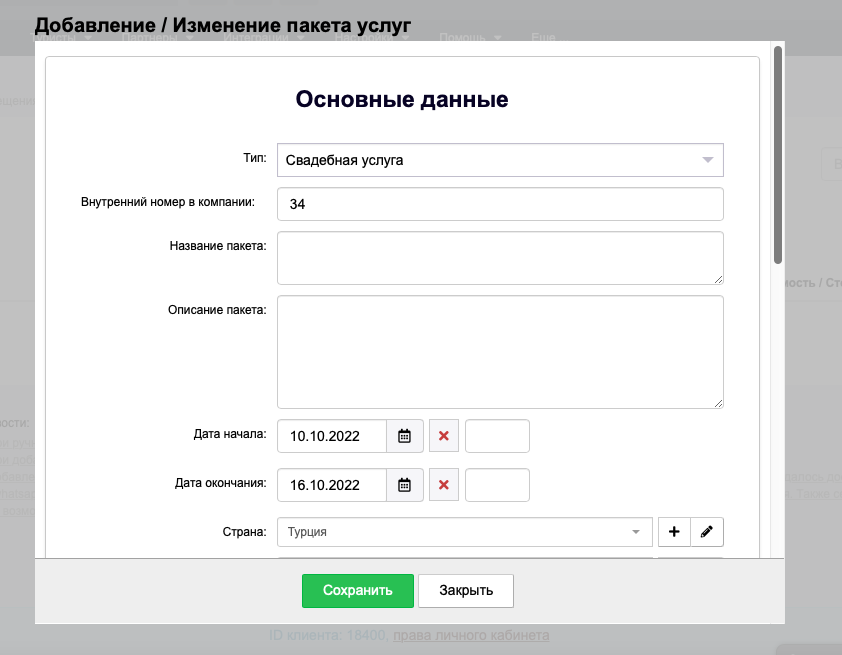Click the time field next to Дата начала
The width and height of the screenshot is (842, 655).
(x=497, y=436)
